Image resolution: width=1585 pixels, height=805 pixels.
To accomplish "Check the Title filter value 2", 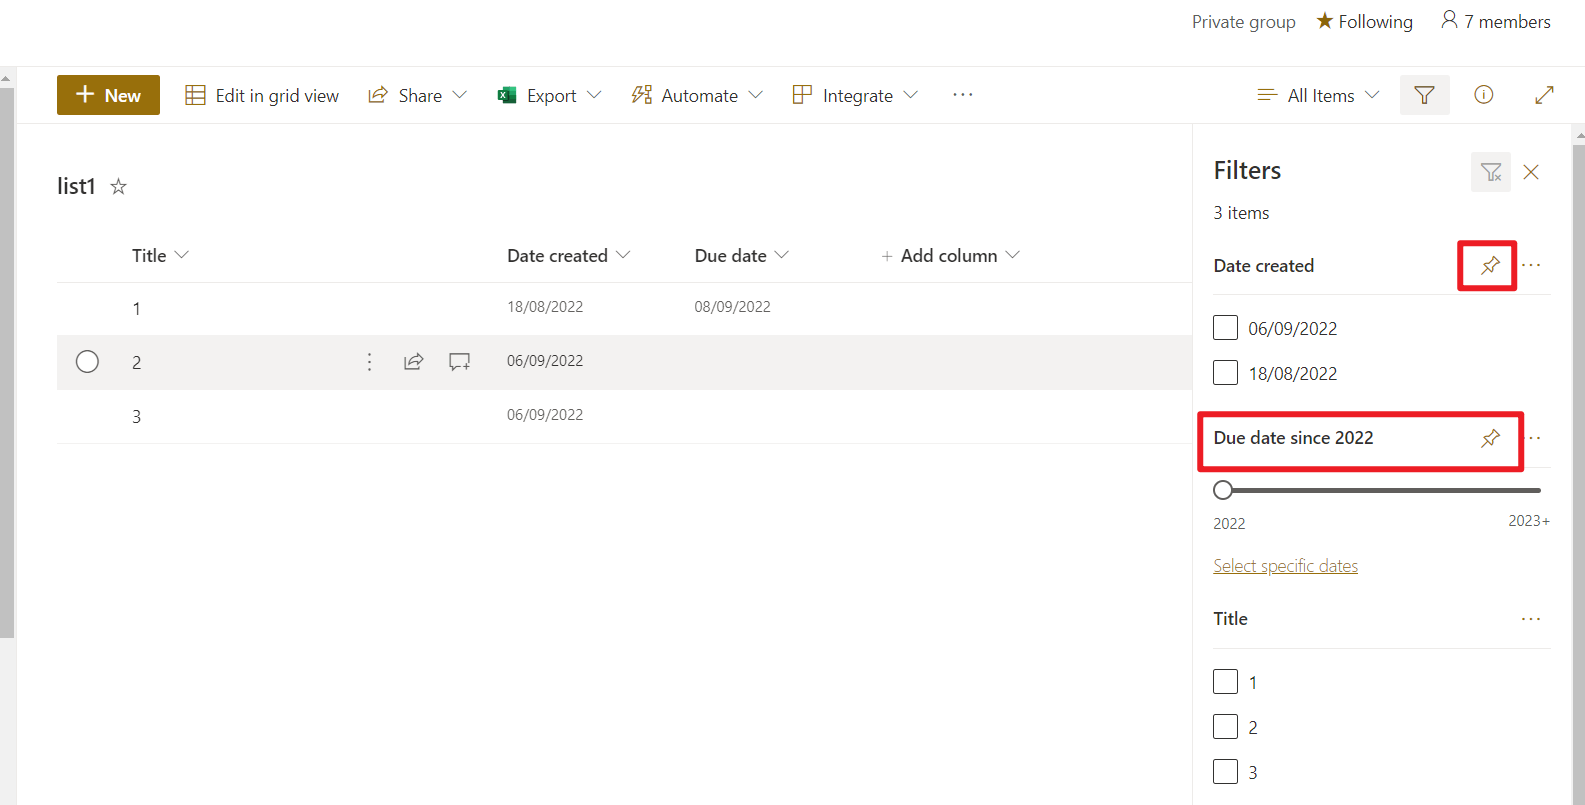I will coord(1225,727).
